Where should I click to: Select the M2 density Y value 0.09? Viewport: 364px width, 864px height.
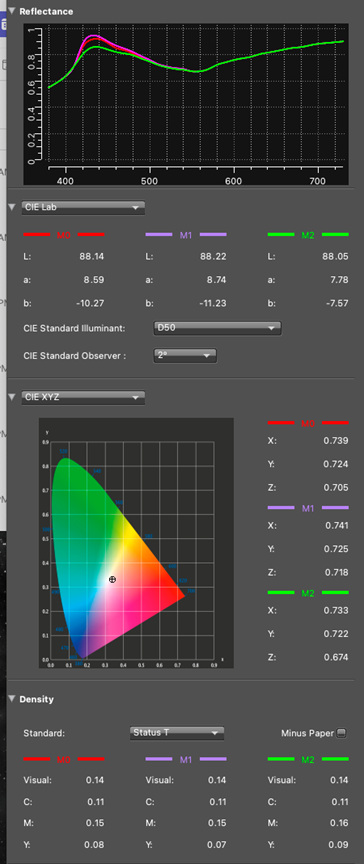click(339, 844)
